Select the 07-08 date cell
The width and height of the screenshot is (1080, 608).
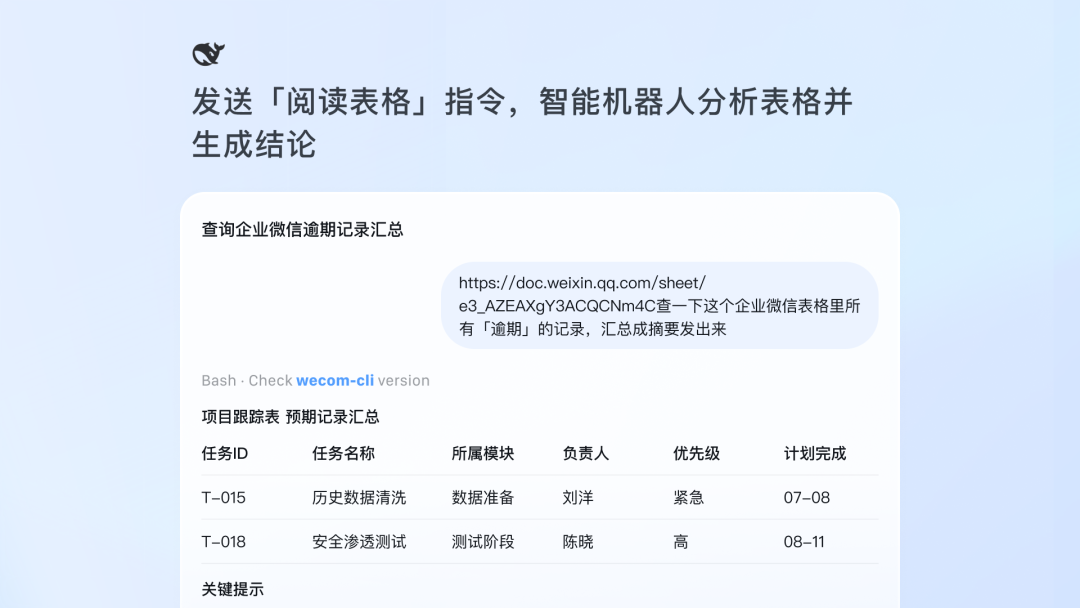pos(807,498)
